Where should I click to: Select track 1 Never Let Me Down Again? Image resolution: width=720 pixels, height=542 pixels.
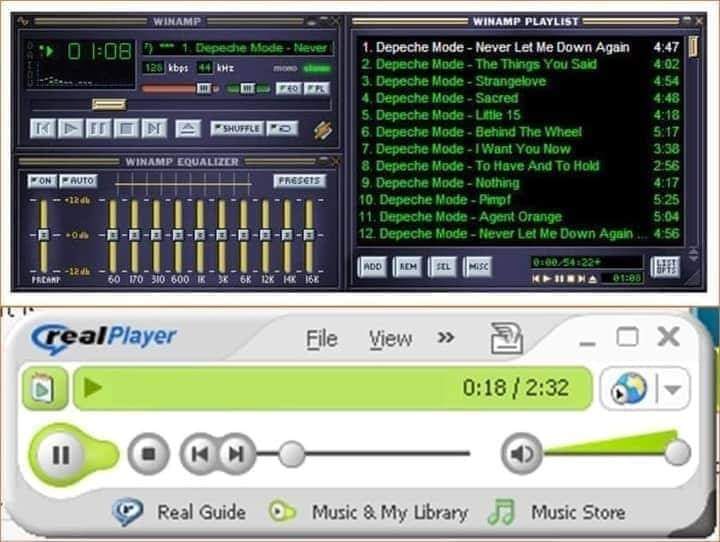point(520,47)
